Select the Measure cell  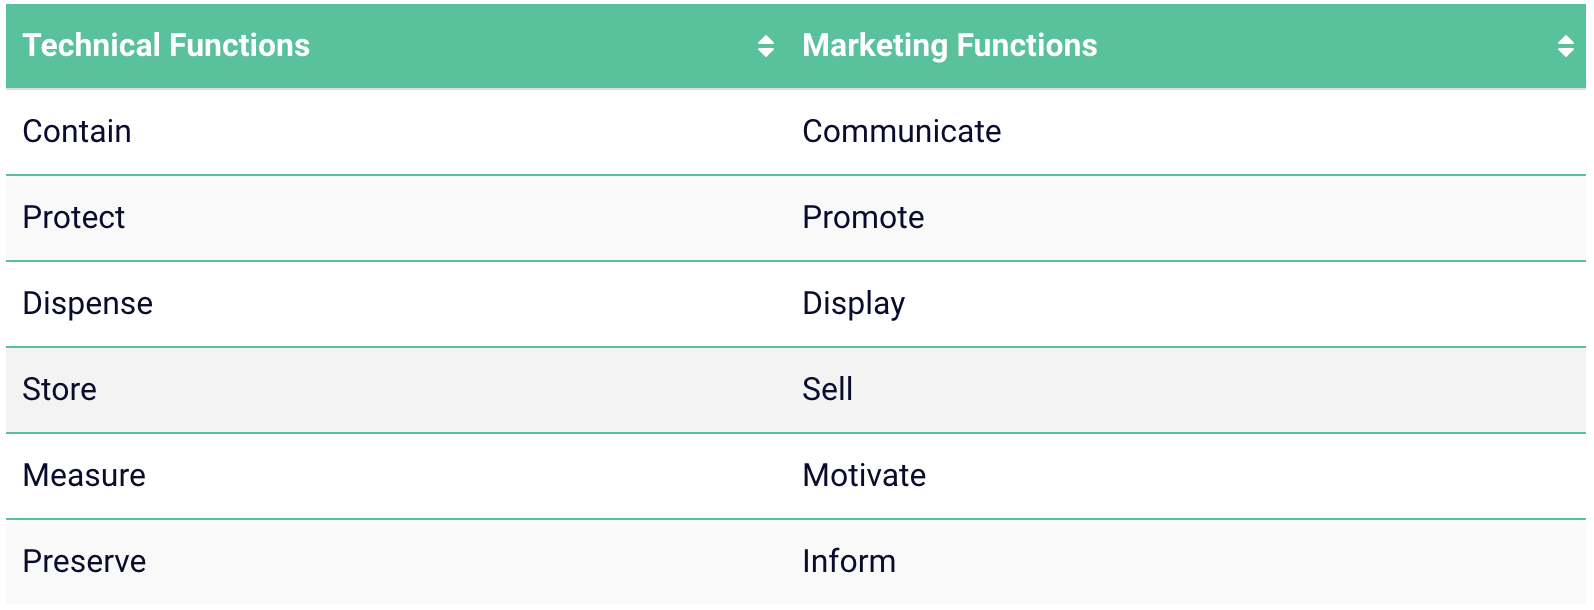pyautogui.click(x=83, y=476)
